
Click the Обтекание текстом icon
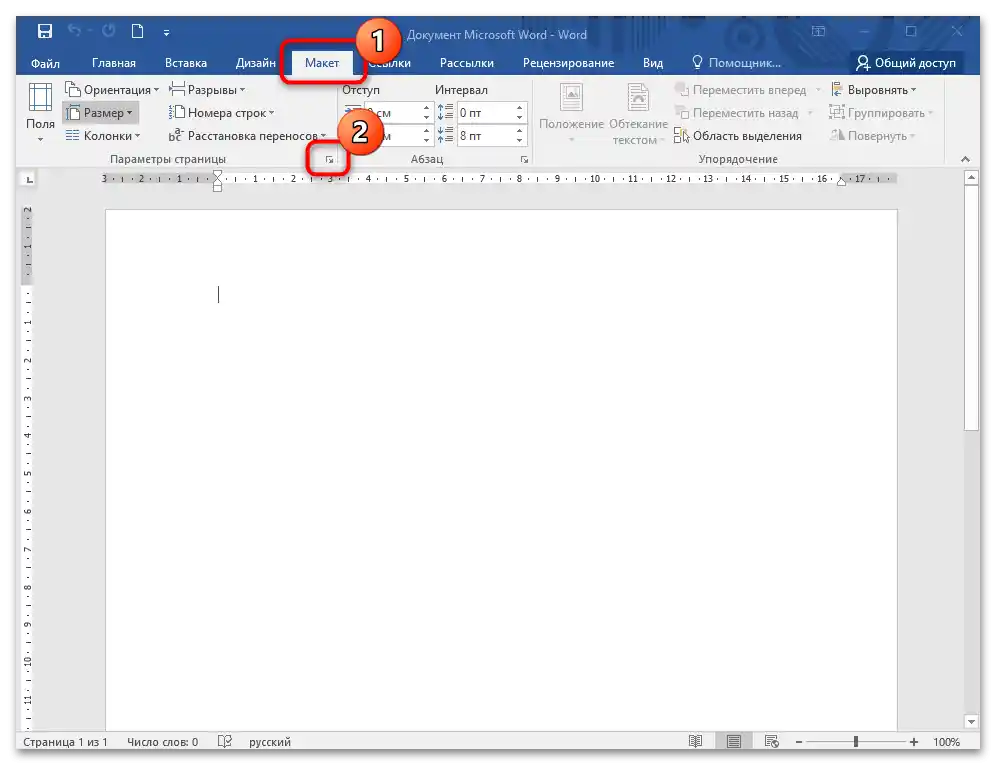pyautogui.click(x=638, y=114)
